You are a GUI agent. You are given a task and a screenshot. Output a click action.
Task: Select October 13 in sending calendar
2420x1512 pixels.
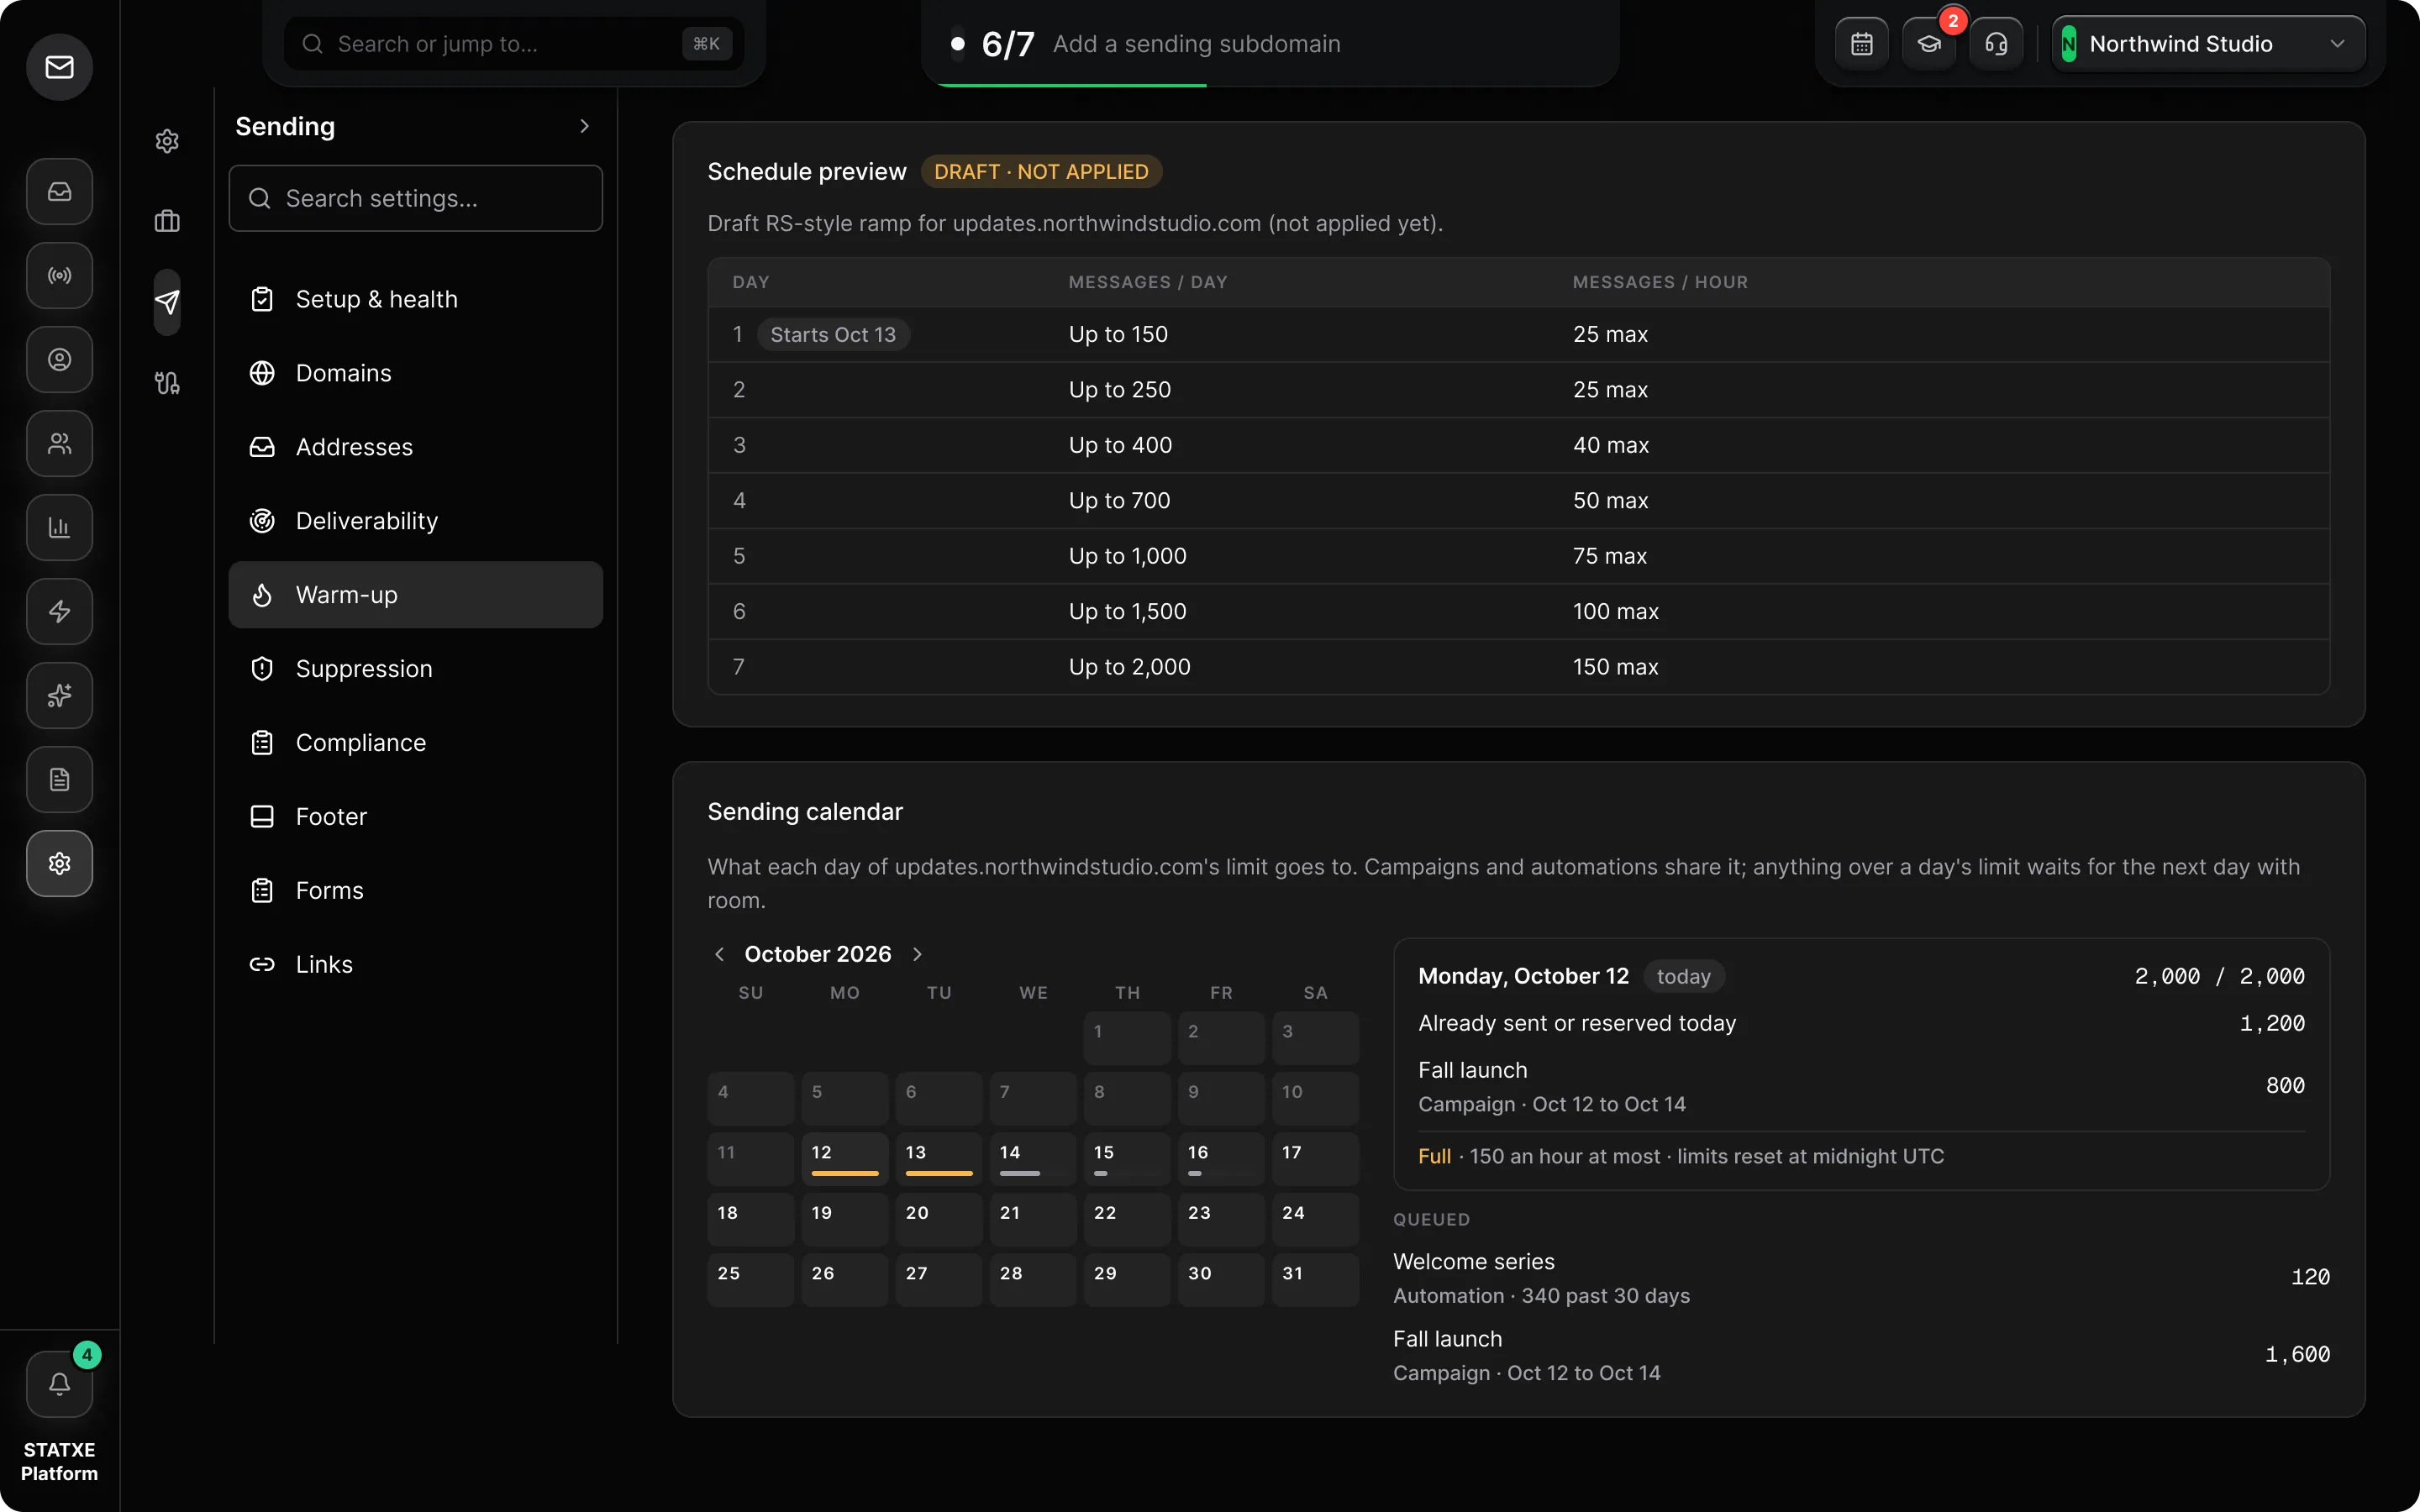coord(939,1159)
